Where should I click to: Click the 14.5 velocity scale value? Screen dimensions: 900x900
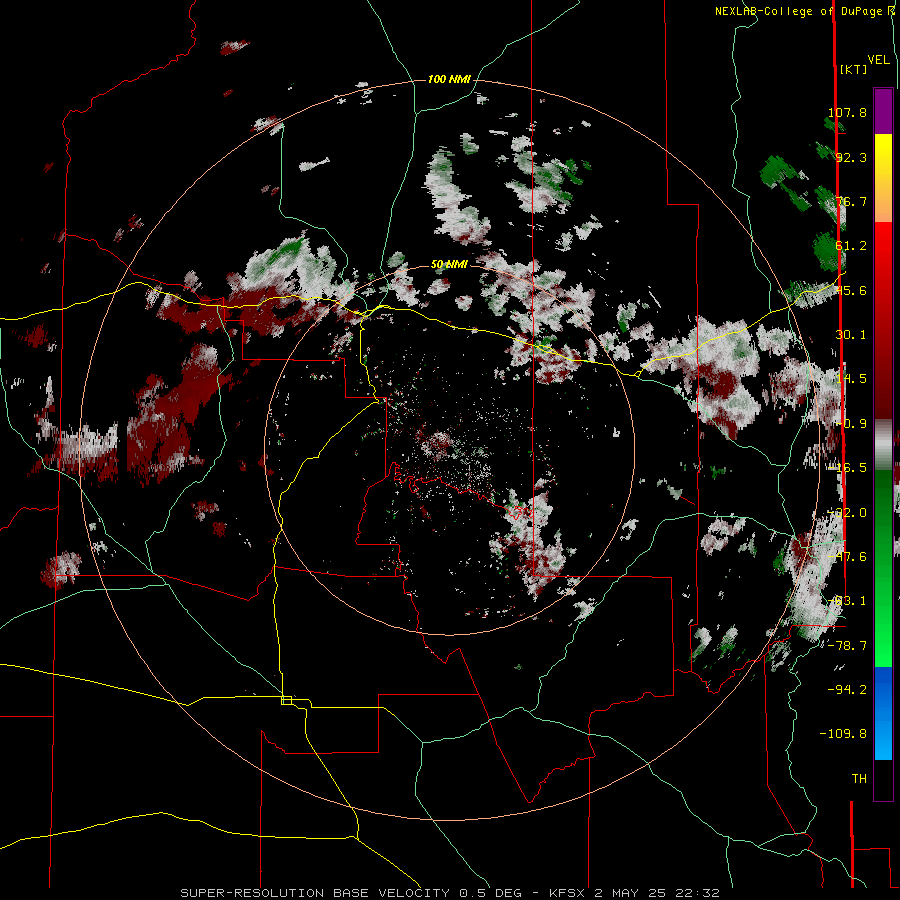(851, 379)
